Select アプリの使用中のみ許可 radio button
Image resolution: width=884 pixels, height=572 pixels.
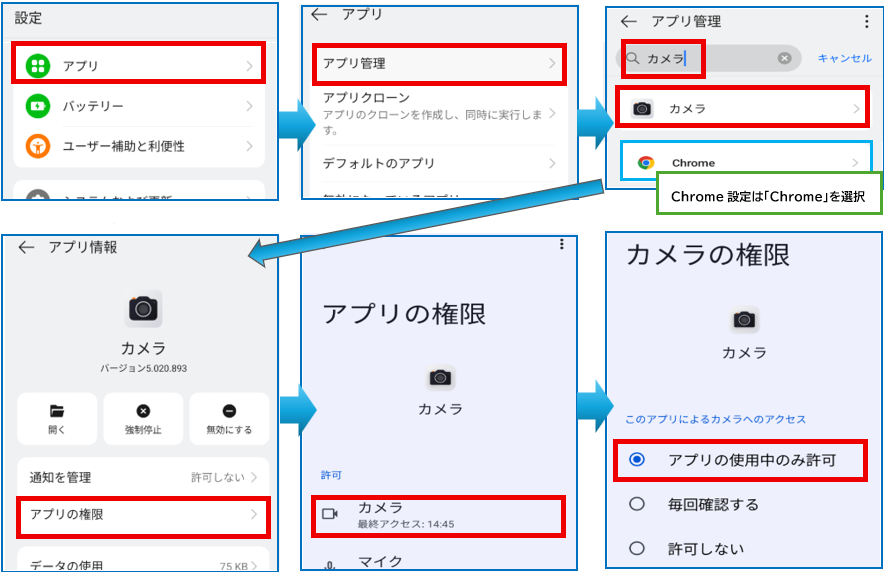click(637, 460)
